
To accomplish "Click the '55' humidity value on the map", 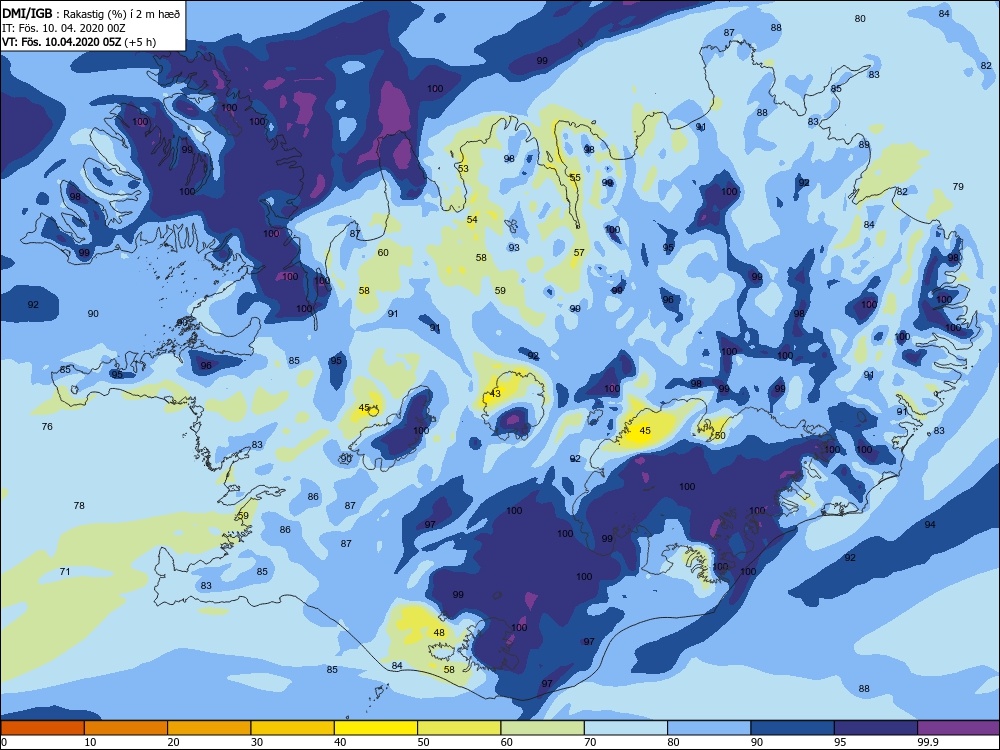I will click(x=575, y=177).
